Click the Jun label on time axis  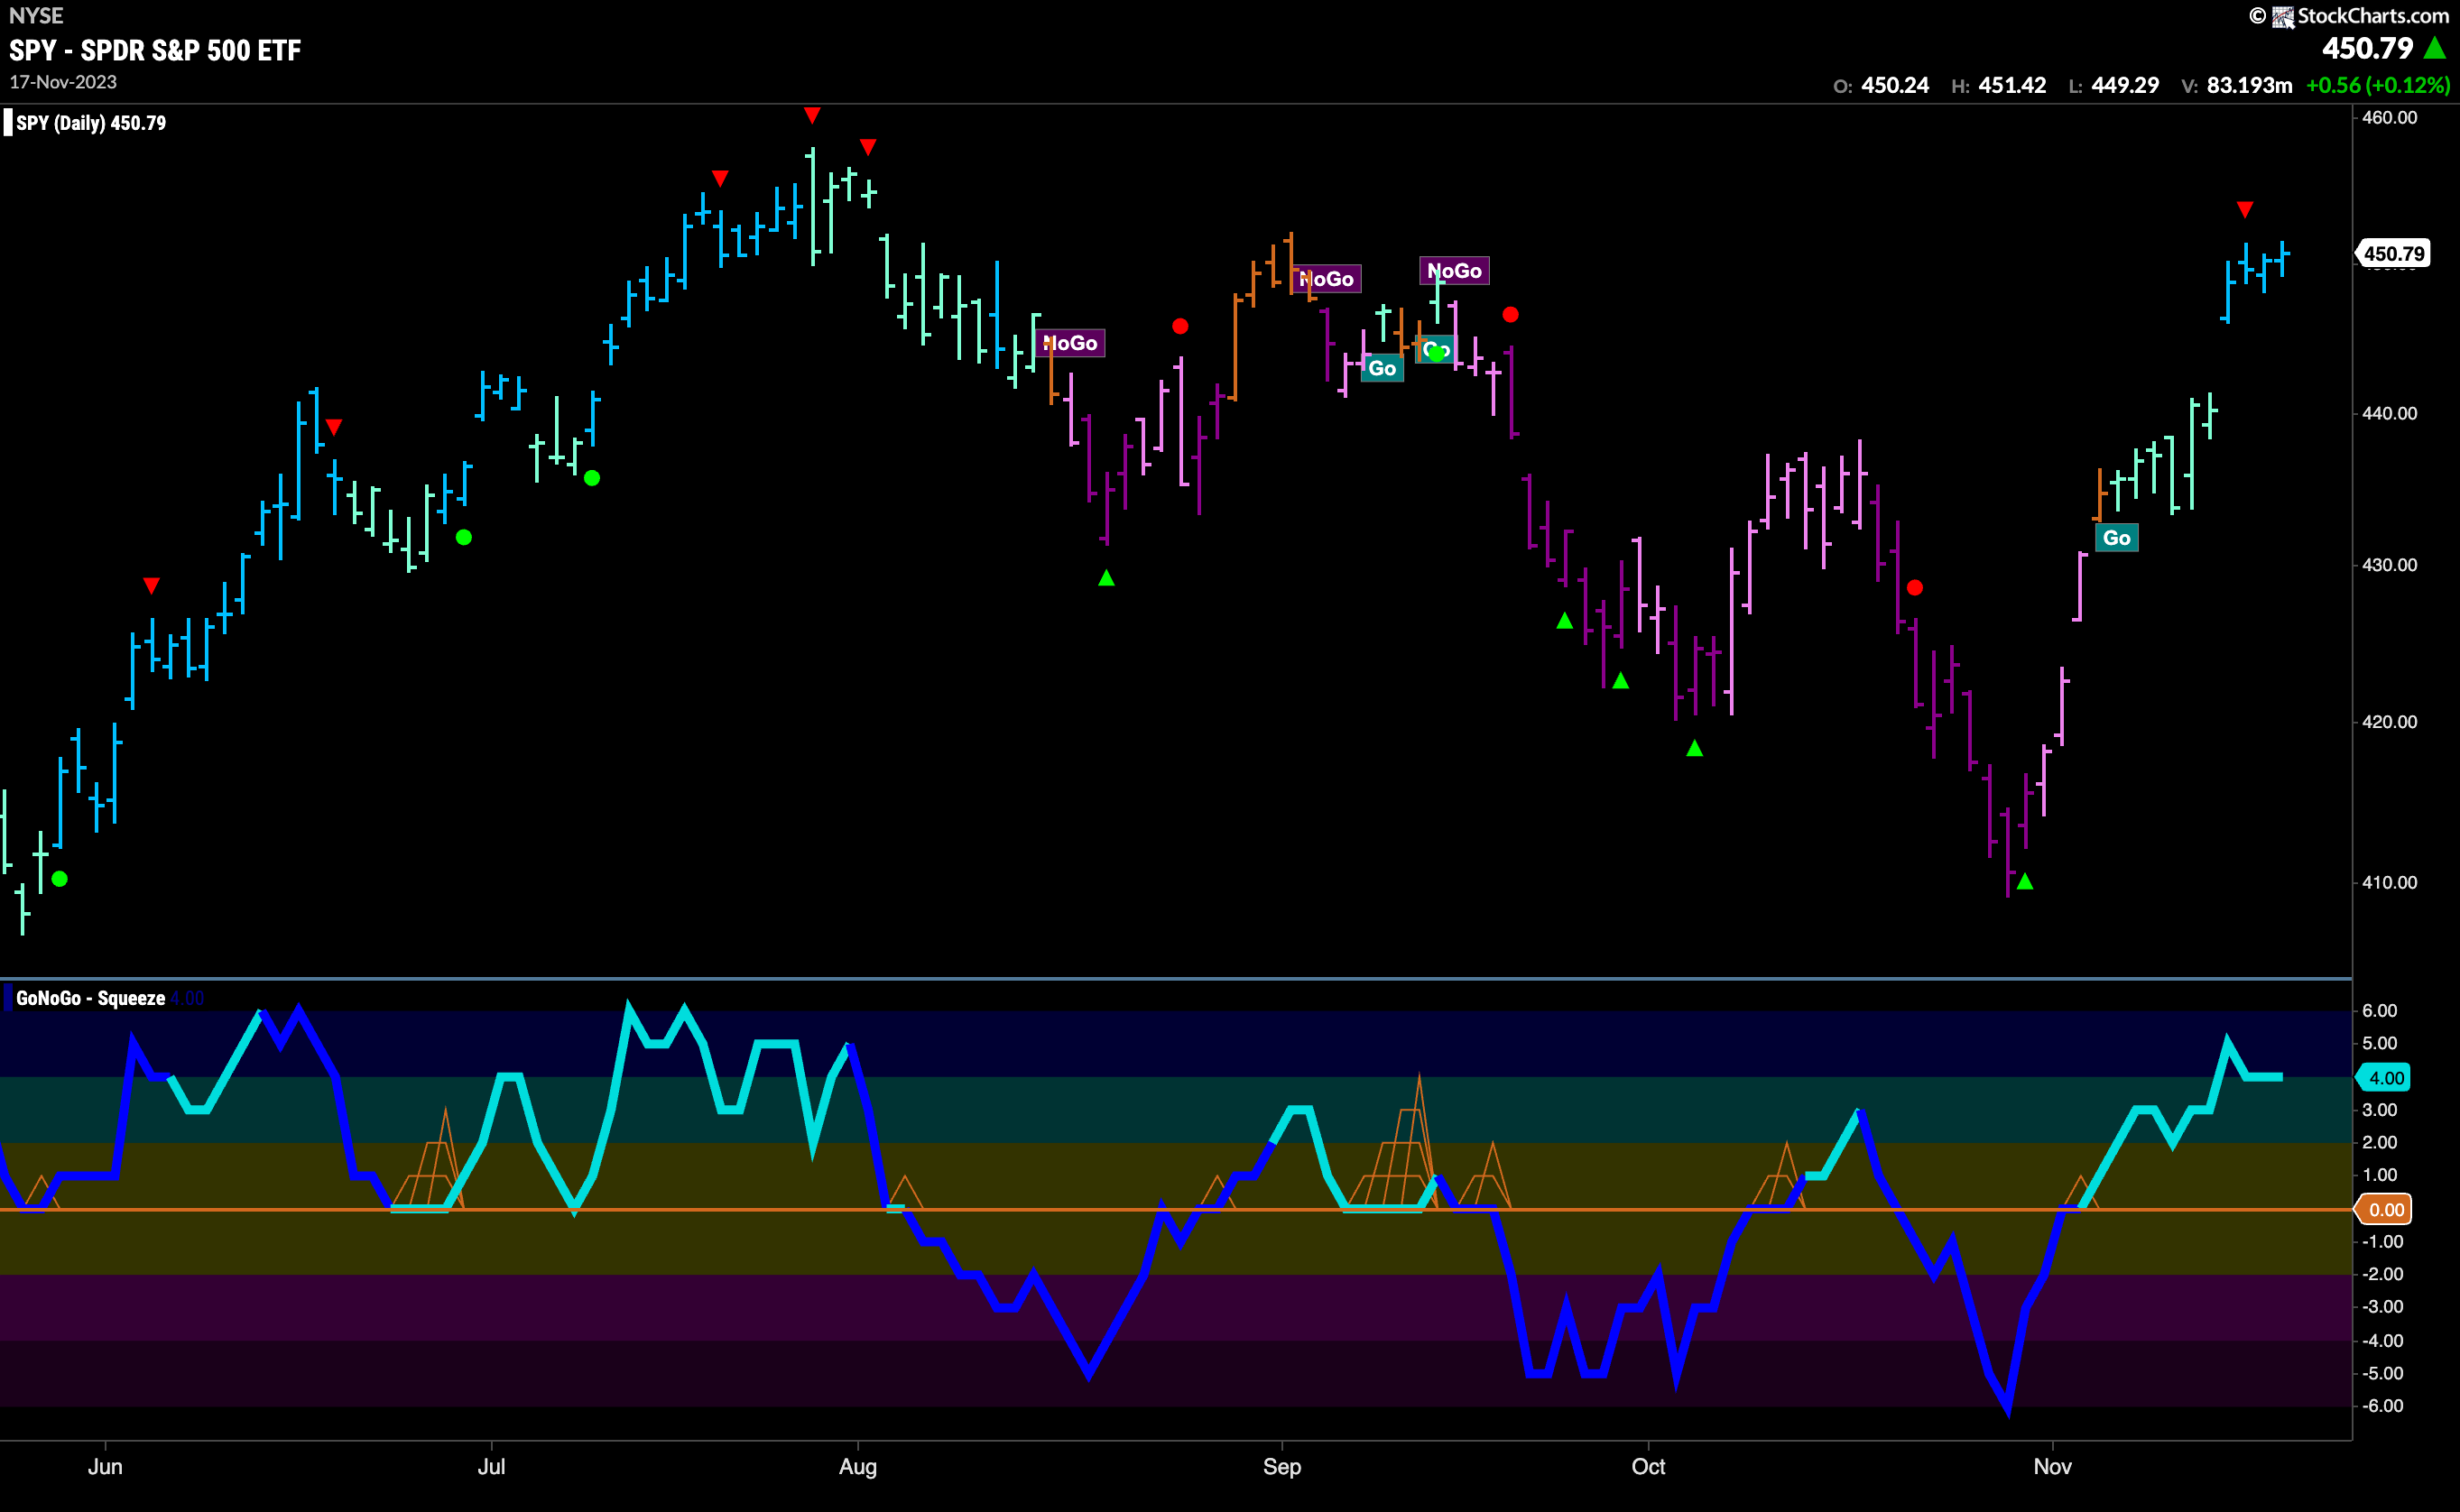point(105,1466)
